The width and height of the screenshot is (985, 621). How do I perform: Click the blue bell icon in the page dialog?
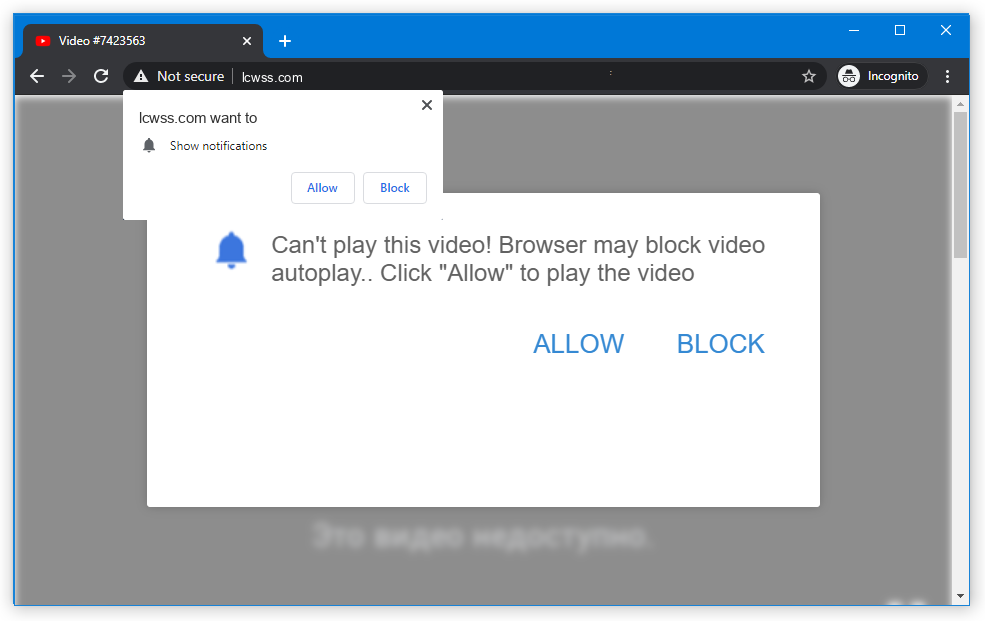click(231, 250)
